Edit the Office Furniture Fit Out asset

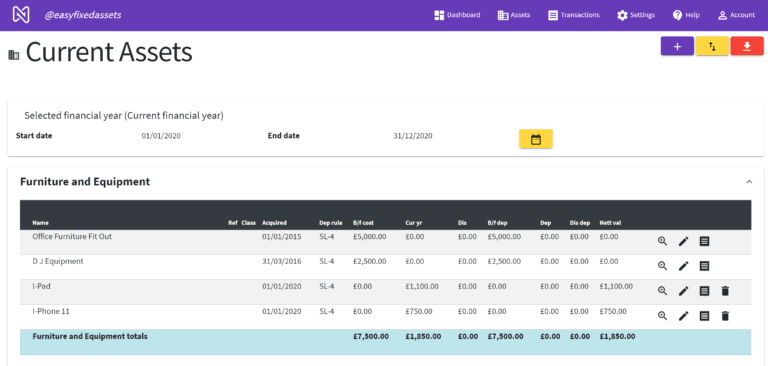(683, 241)
